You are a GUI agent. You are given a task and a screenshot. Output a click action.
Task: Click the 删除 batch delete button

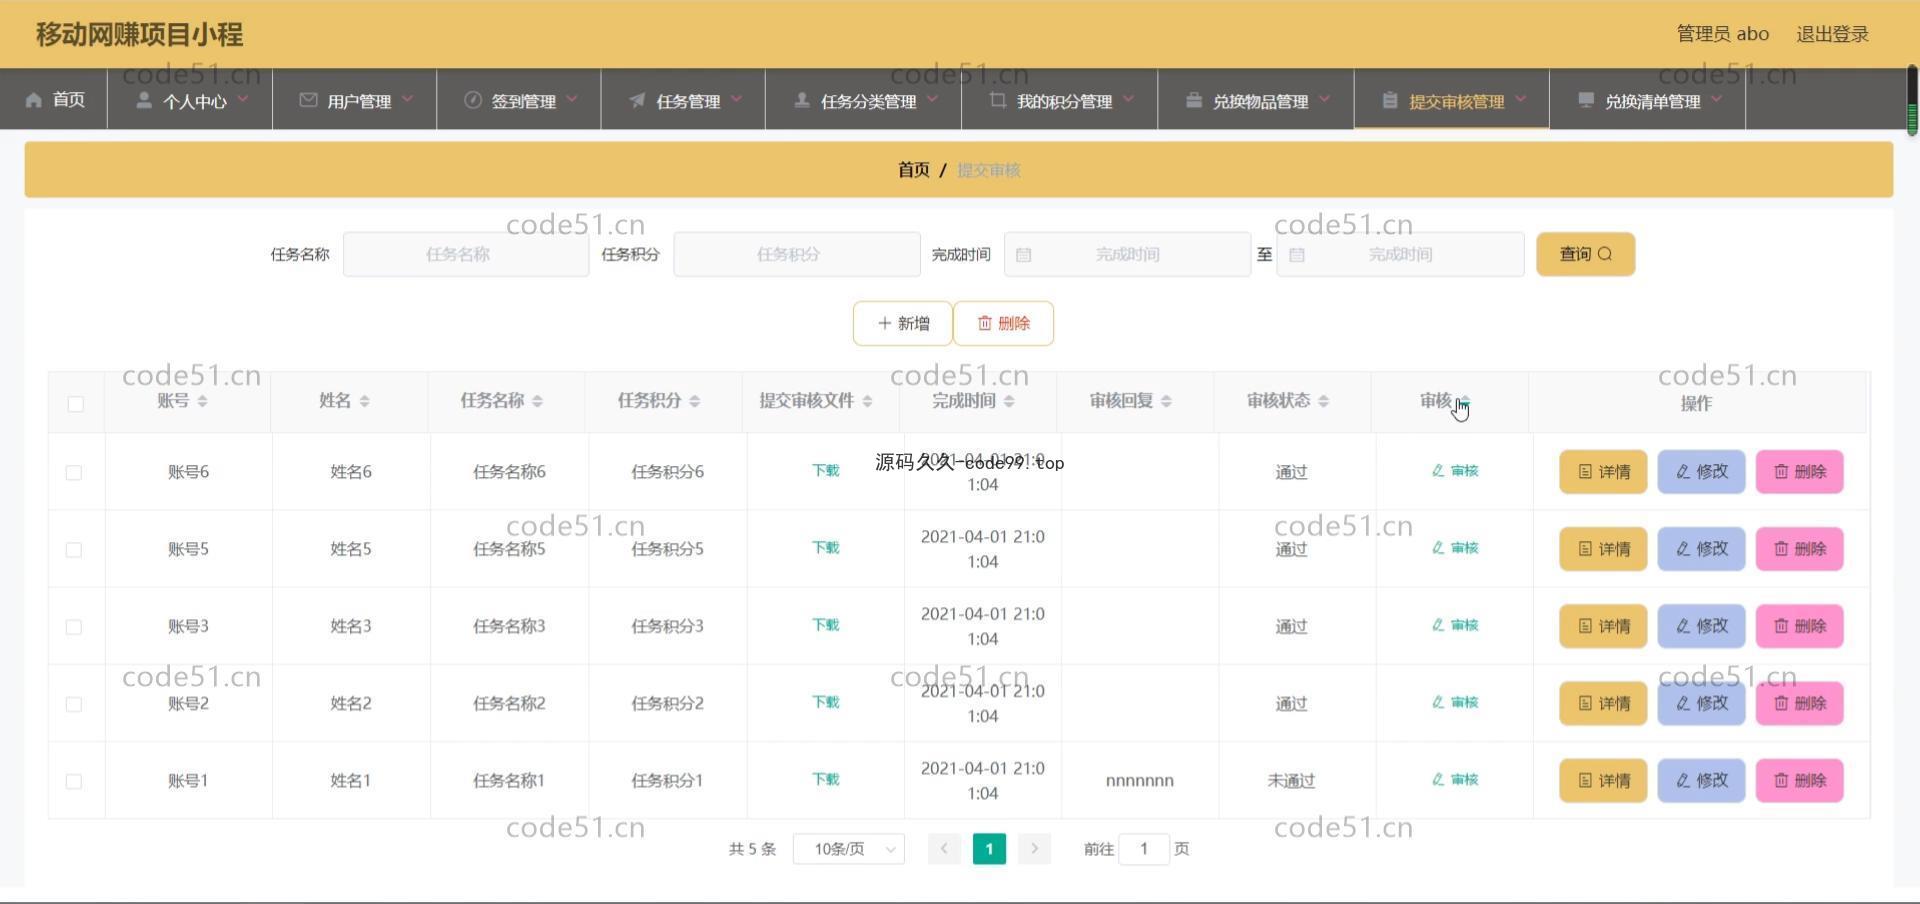1003,323
